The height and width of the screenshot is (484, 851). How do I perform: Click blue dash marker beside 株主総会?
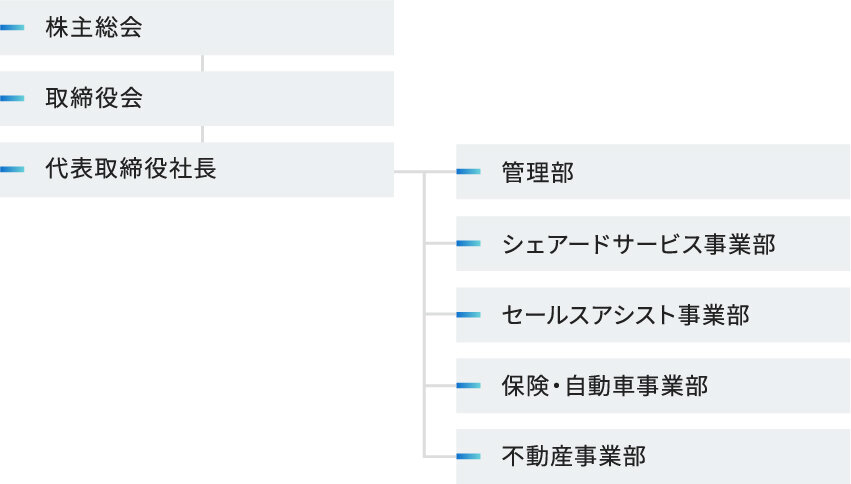[12, 27]
